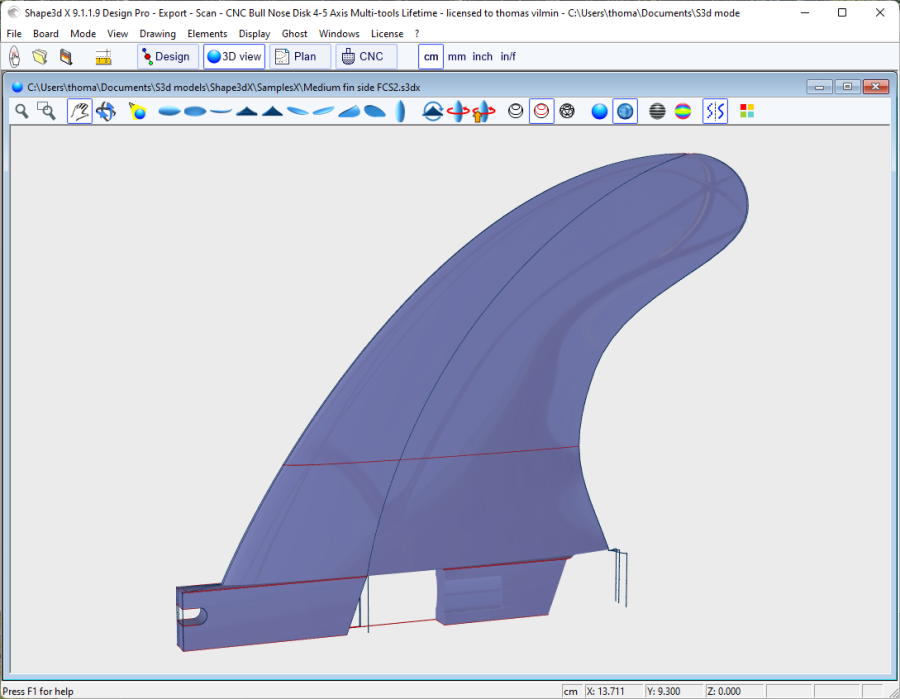Image resolution: width=900 pixels, height=699 pixels.
Task: Click the measuring ruler icon
Action: [x=103, y=57]
